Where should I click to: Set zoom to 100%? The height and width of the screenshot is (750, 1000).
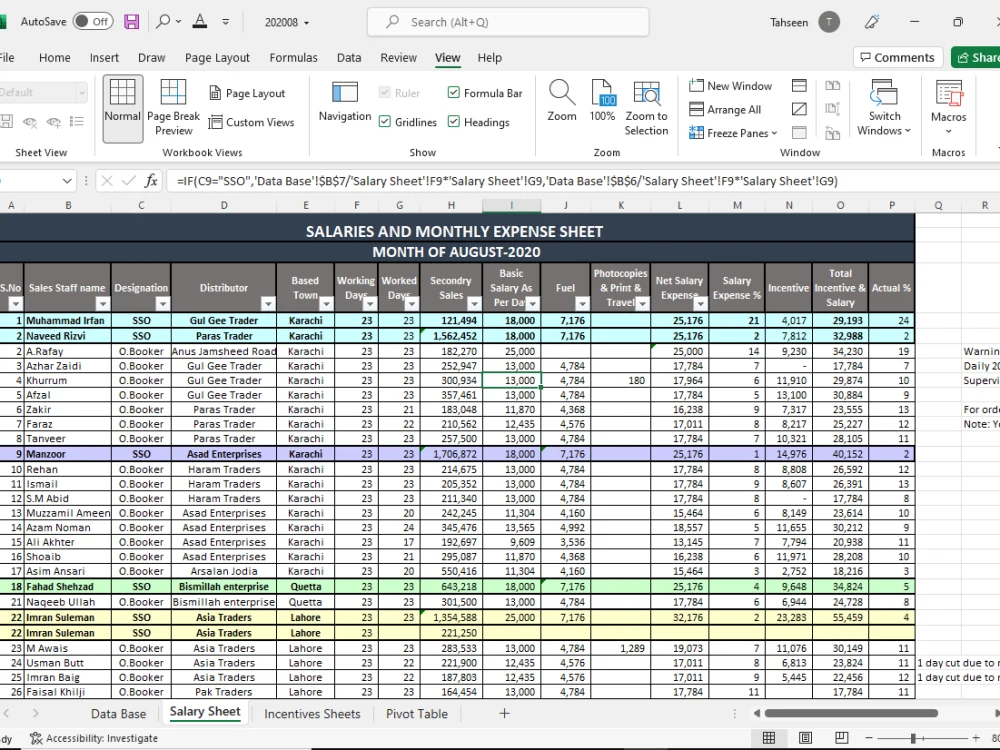(602, 102)
